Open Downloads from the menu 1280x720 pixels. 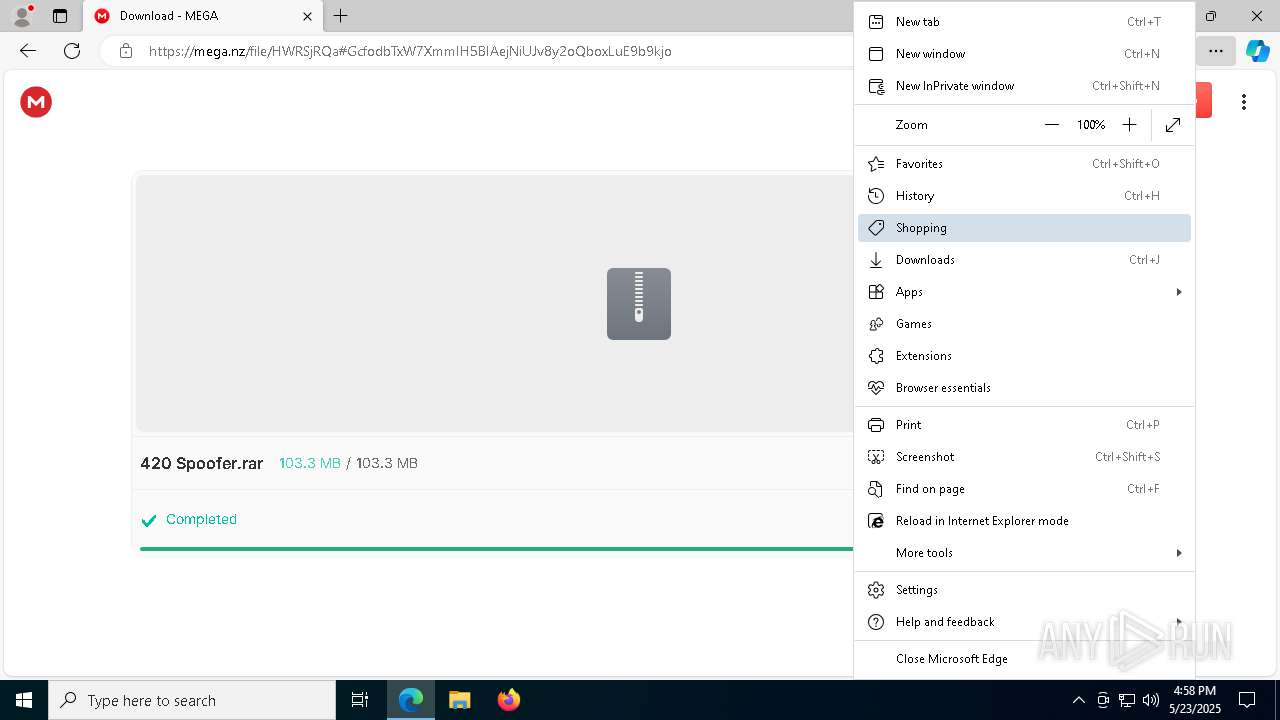(x=1024, y=260)
